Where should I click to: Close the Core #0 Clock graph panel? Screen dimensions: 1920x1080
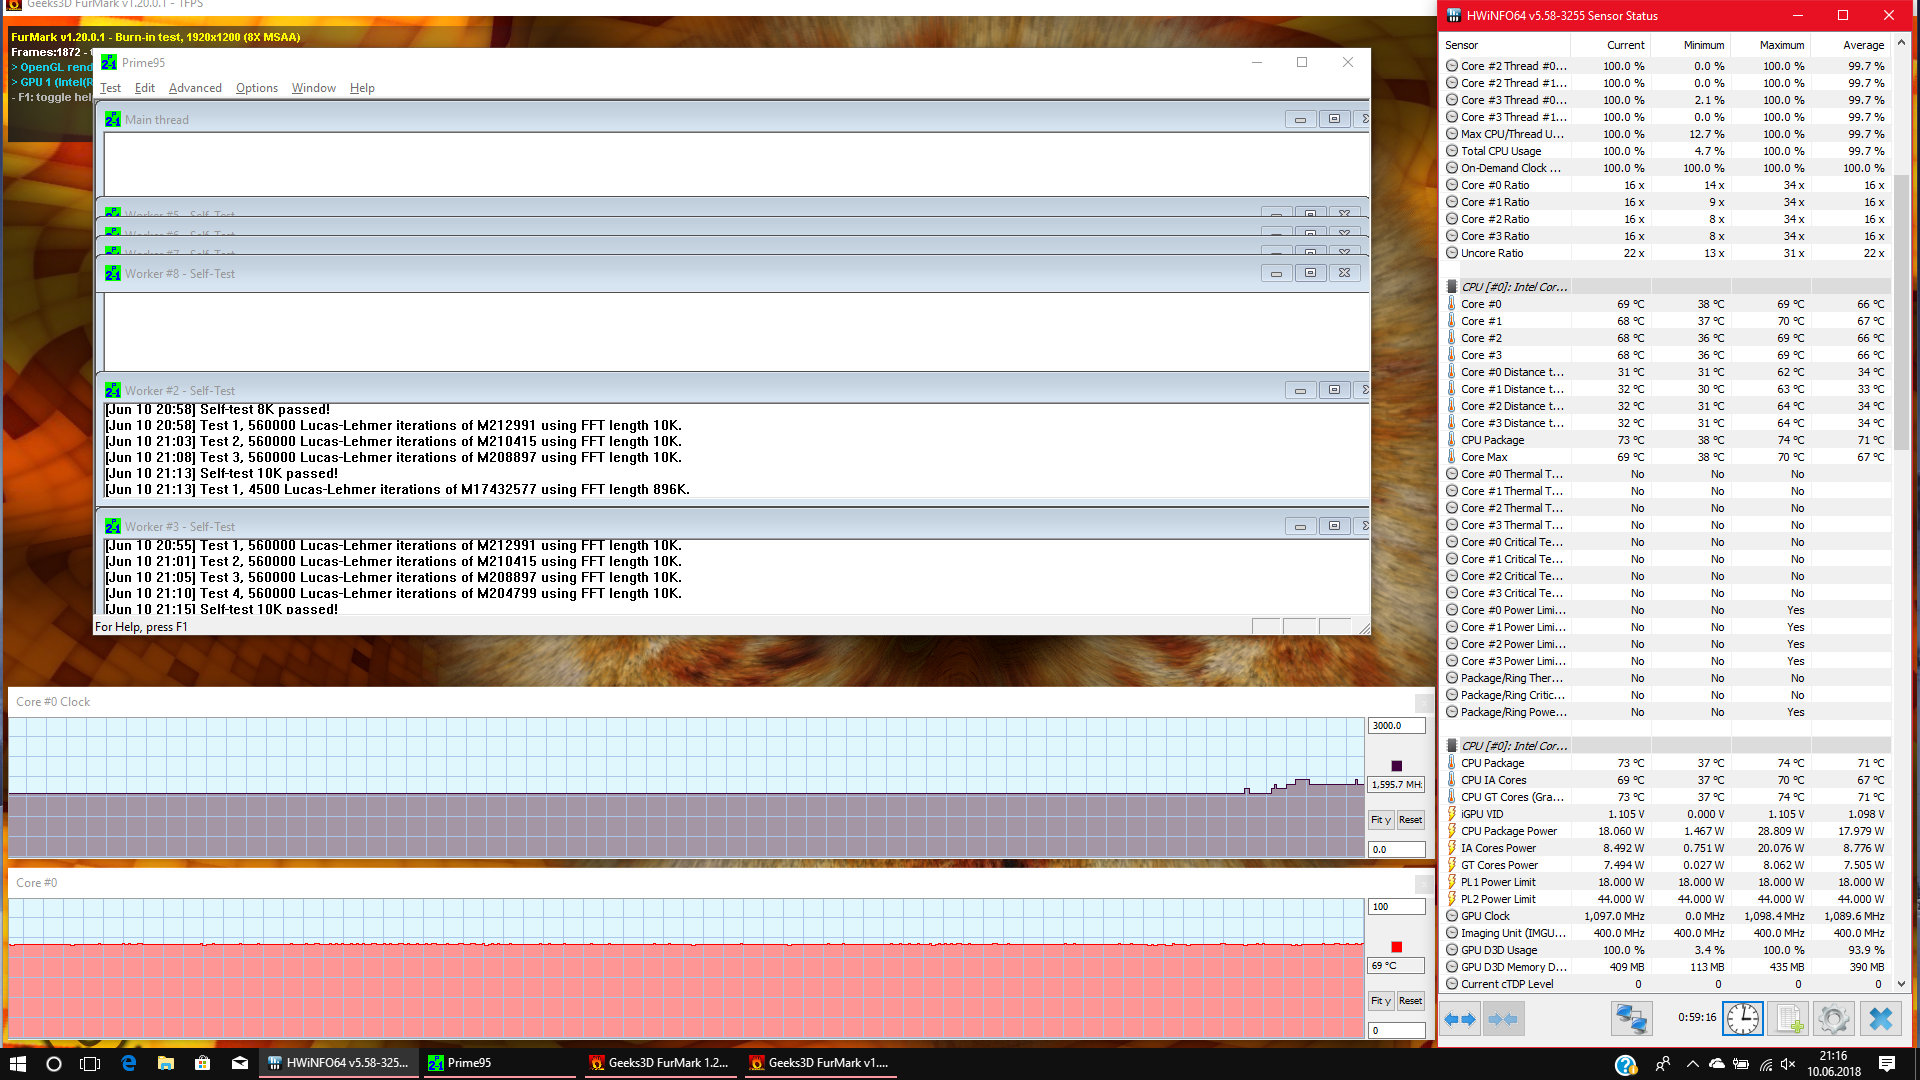pos(1423,703)
